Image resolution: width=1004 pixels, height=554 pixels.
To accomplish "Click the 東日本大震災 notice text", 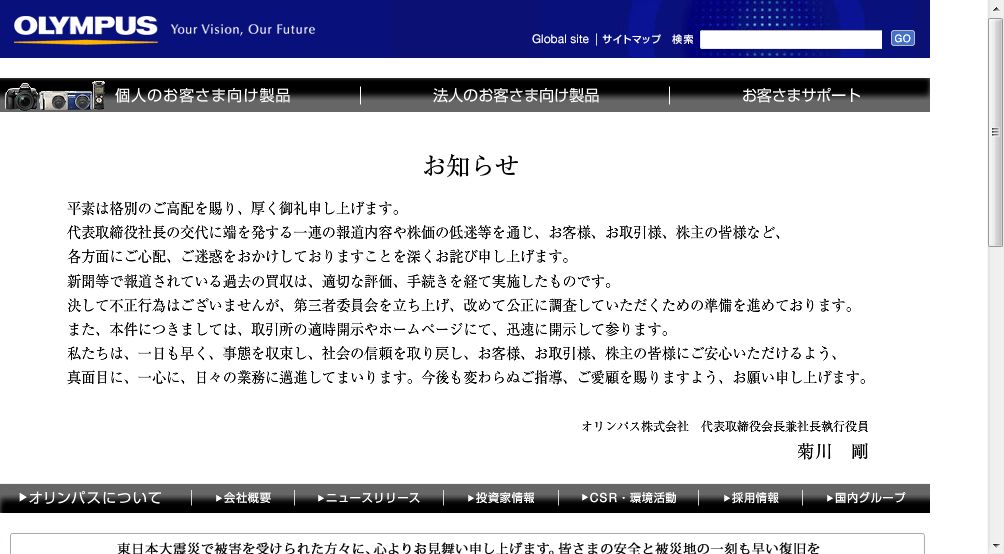I will [x=468, y=548].
